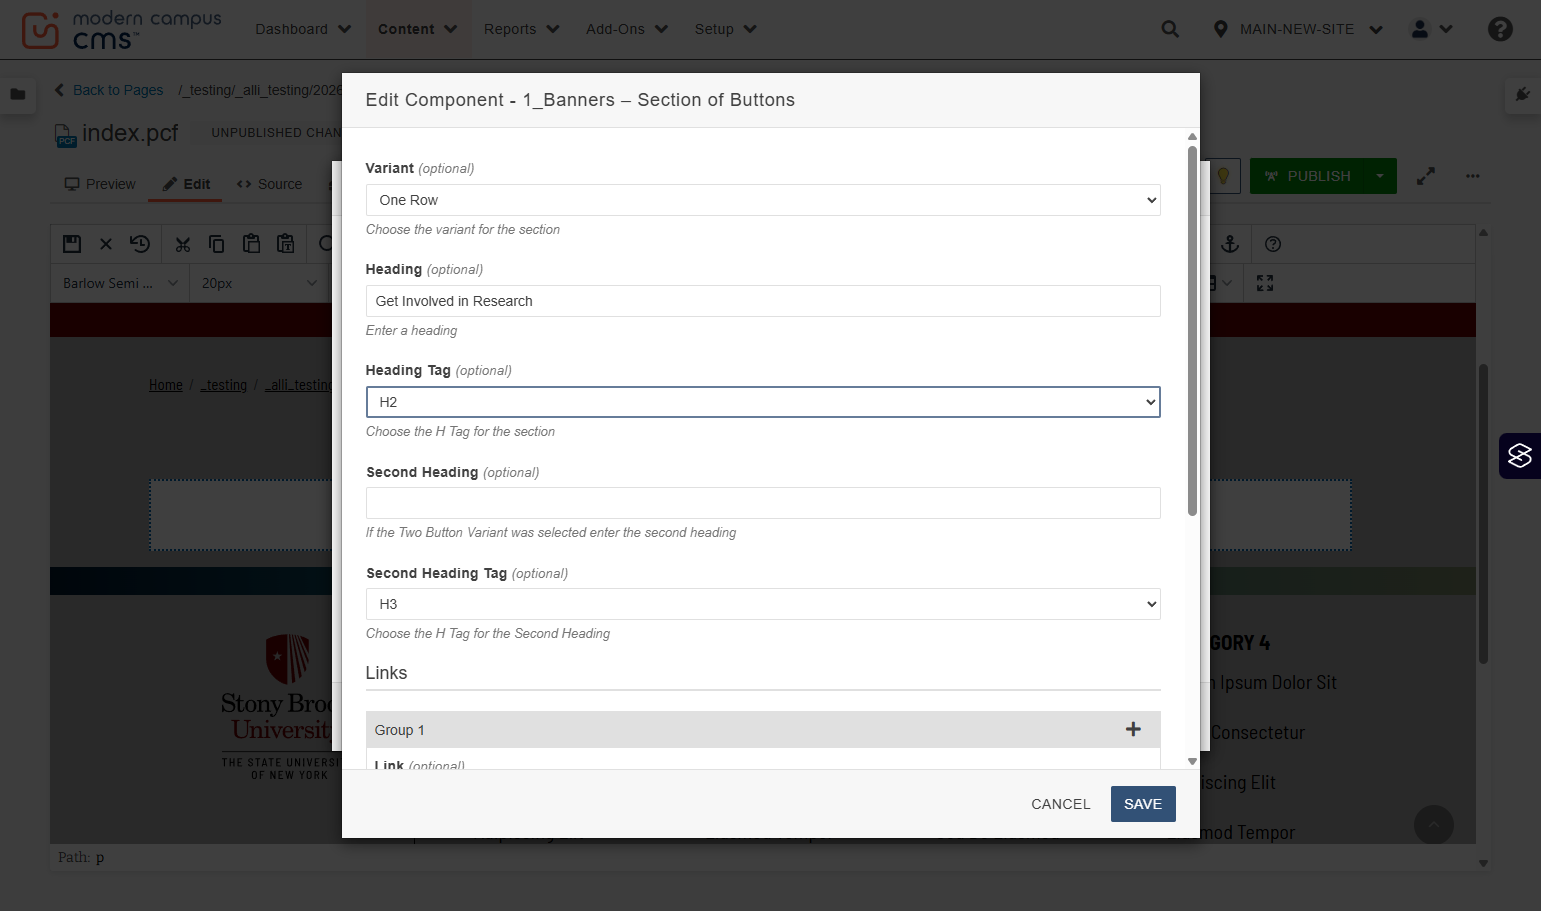This screenshot has width=1541, height=911.
Task: Click the Copy icon in editor toolbar
Action: coord(217,244)
